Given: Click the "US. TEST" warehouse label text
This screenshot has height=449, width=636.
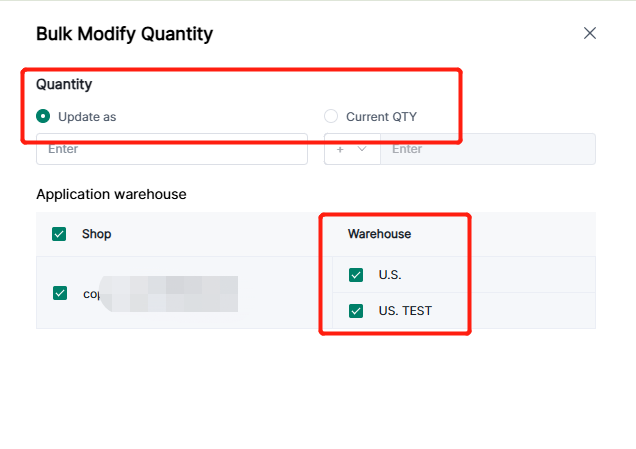Looking at the screenshot, I should [405, 311].
